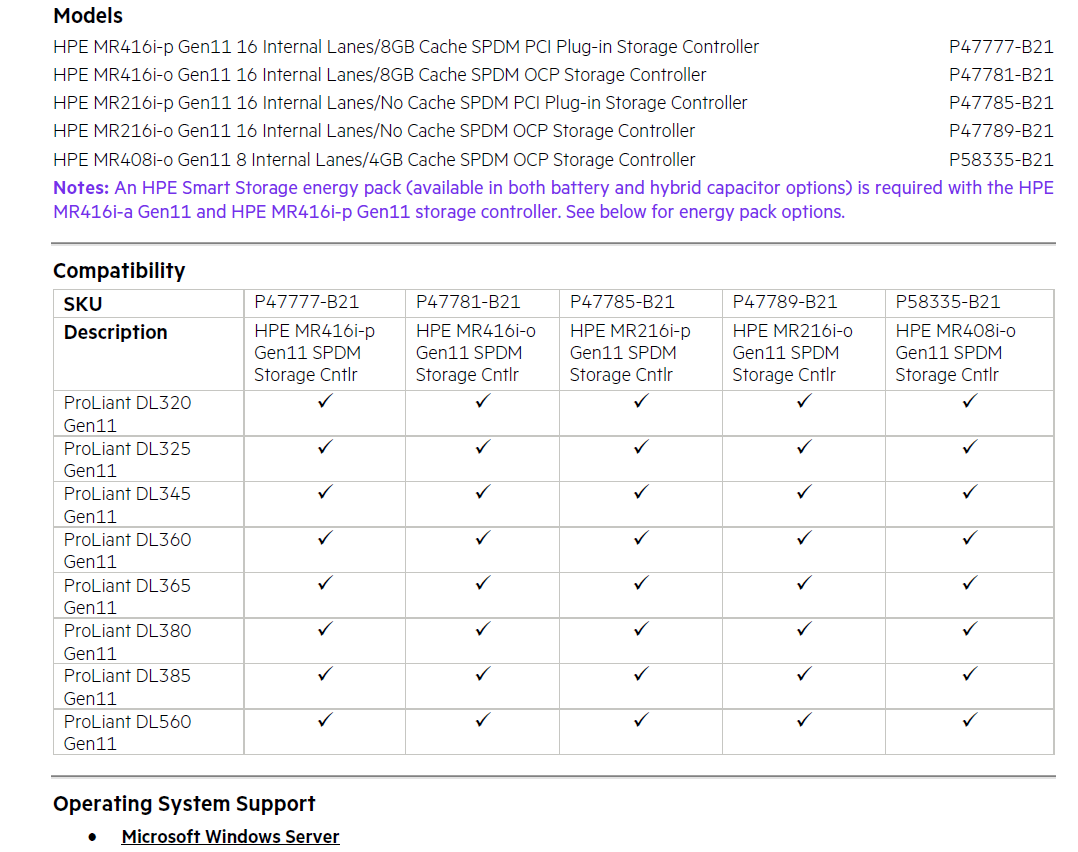Click the ProLiant DL560 Gen11 row label
The image size is (1078, 852).
(x=127, y=732)
